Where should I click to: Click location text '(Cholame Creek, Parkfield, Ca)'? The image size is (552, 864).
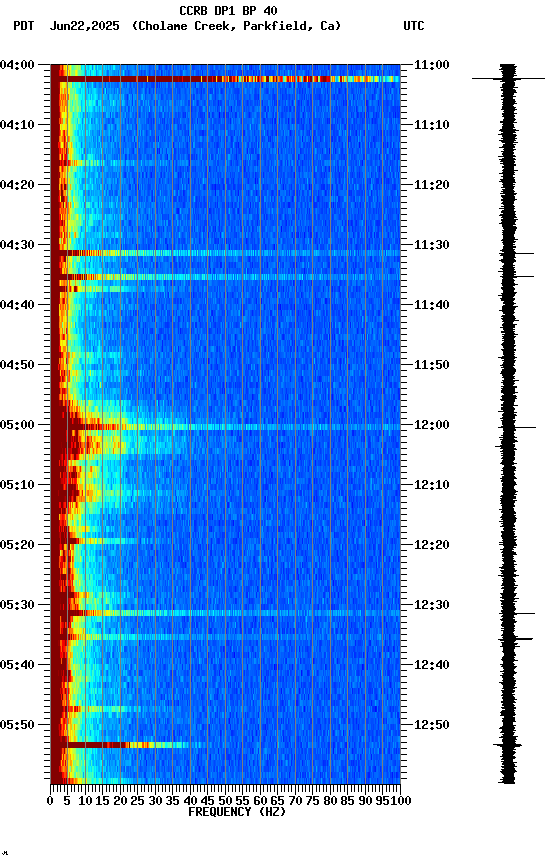236,26
